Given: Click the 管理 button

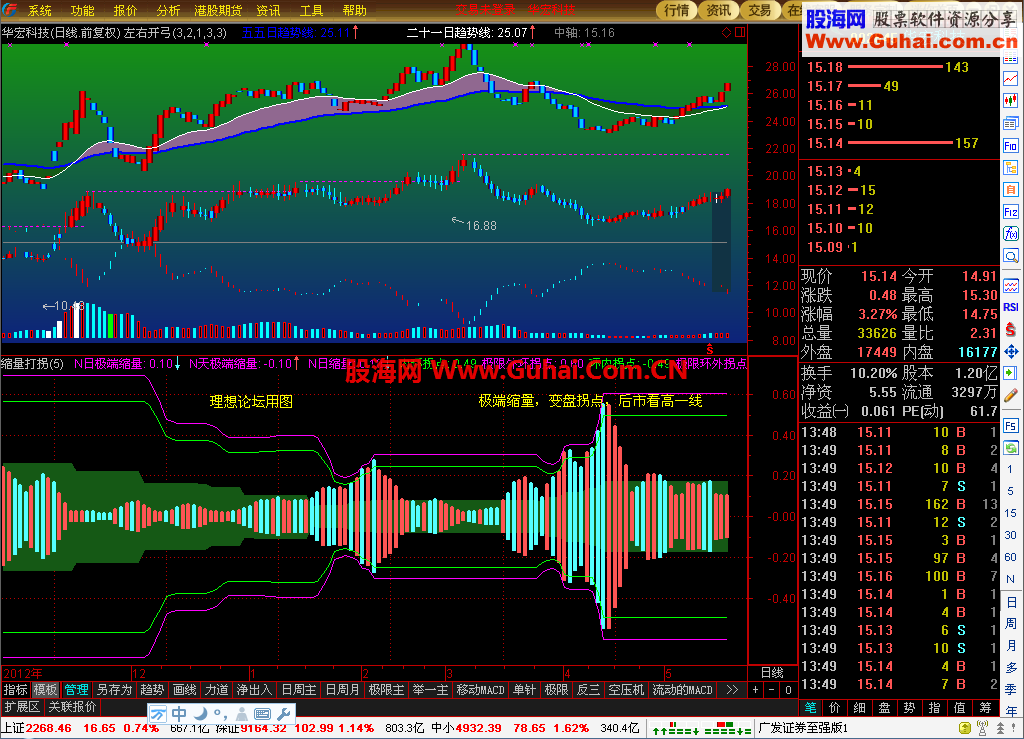Looking at the screenshot, I should 76,690.
